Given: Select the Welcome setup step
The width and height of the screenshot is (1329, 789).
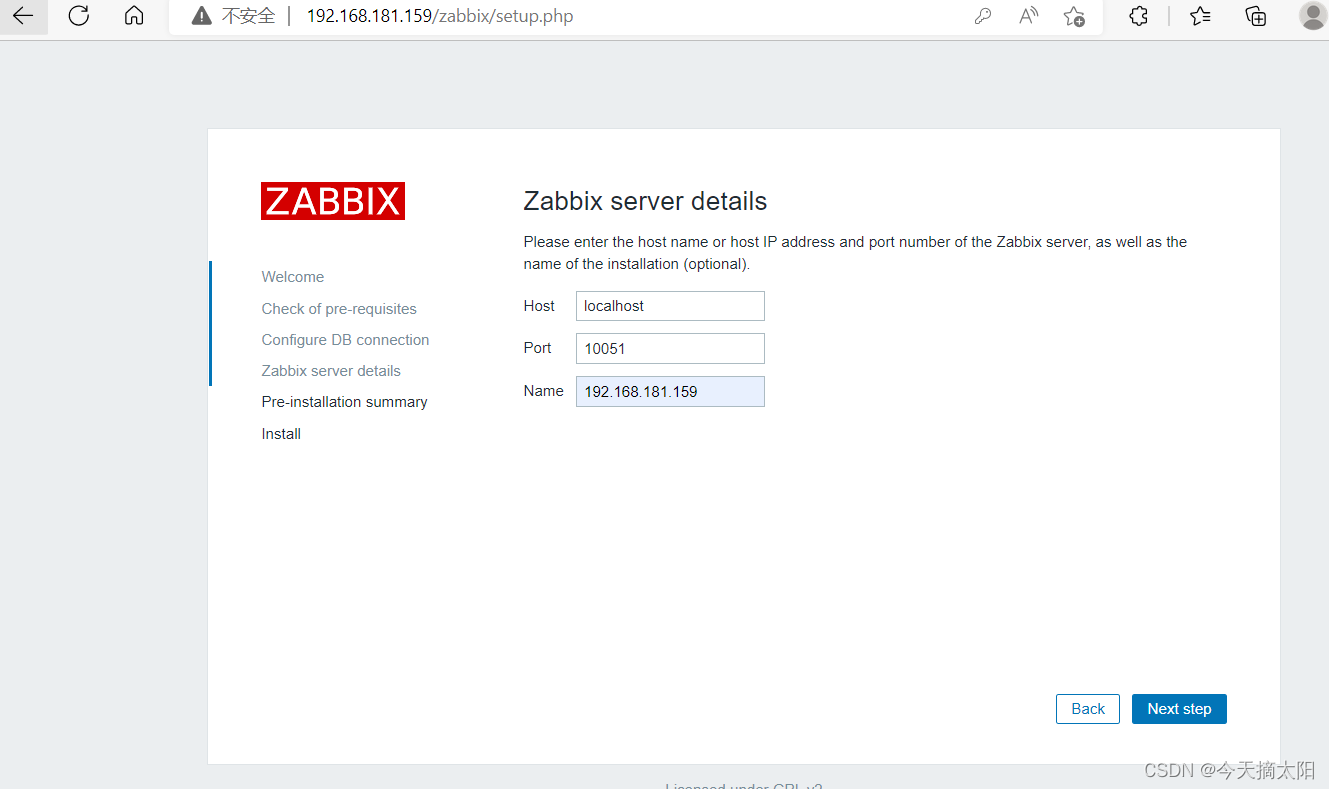Looking at the screenshot, I should pos(293,277).
